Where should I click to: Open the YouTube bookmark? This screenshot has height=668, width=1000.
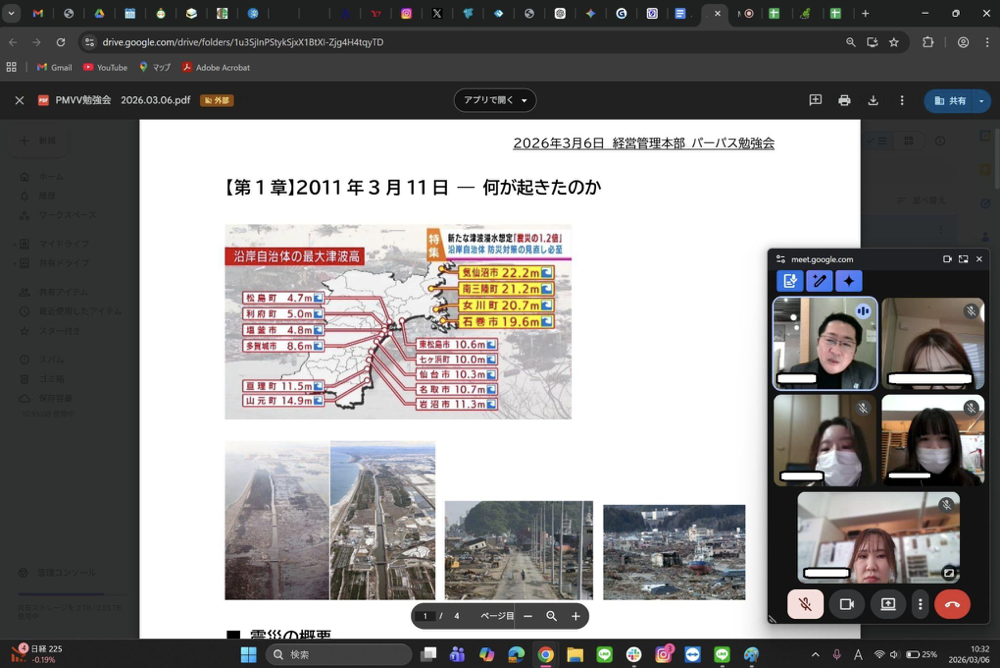(105, 67)
